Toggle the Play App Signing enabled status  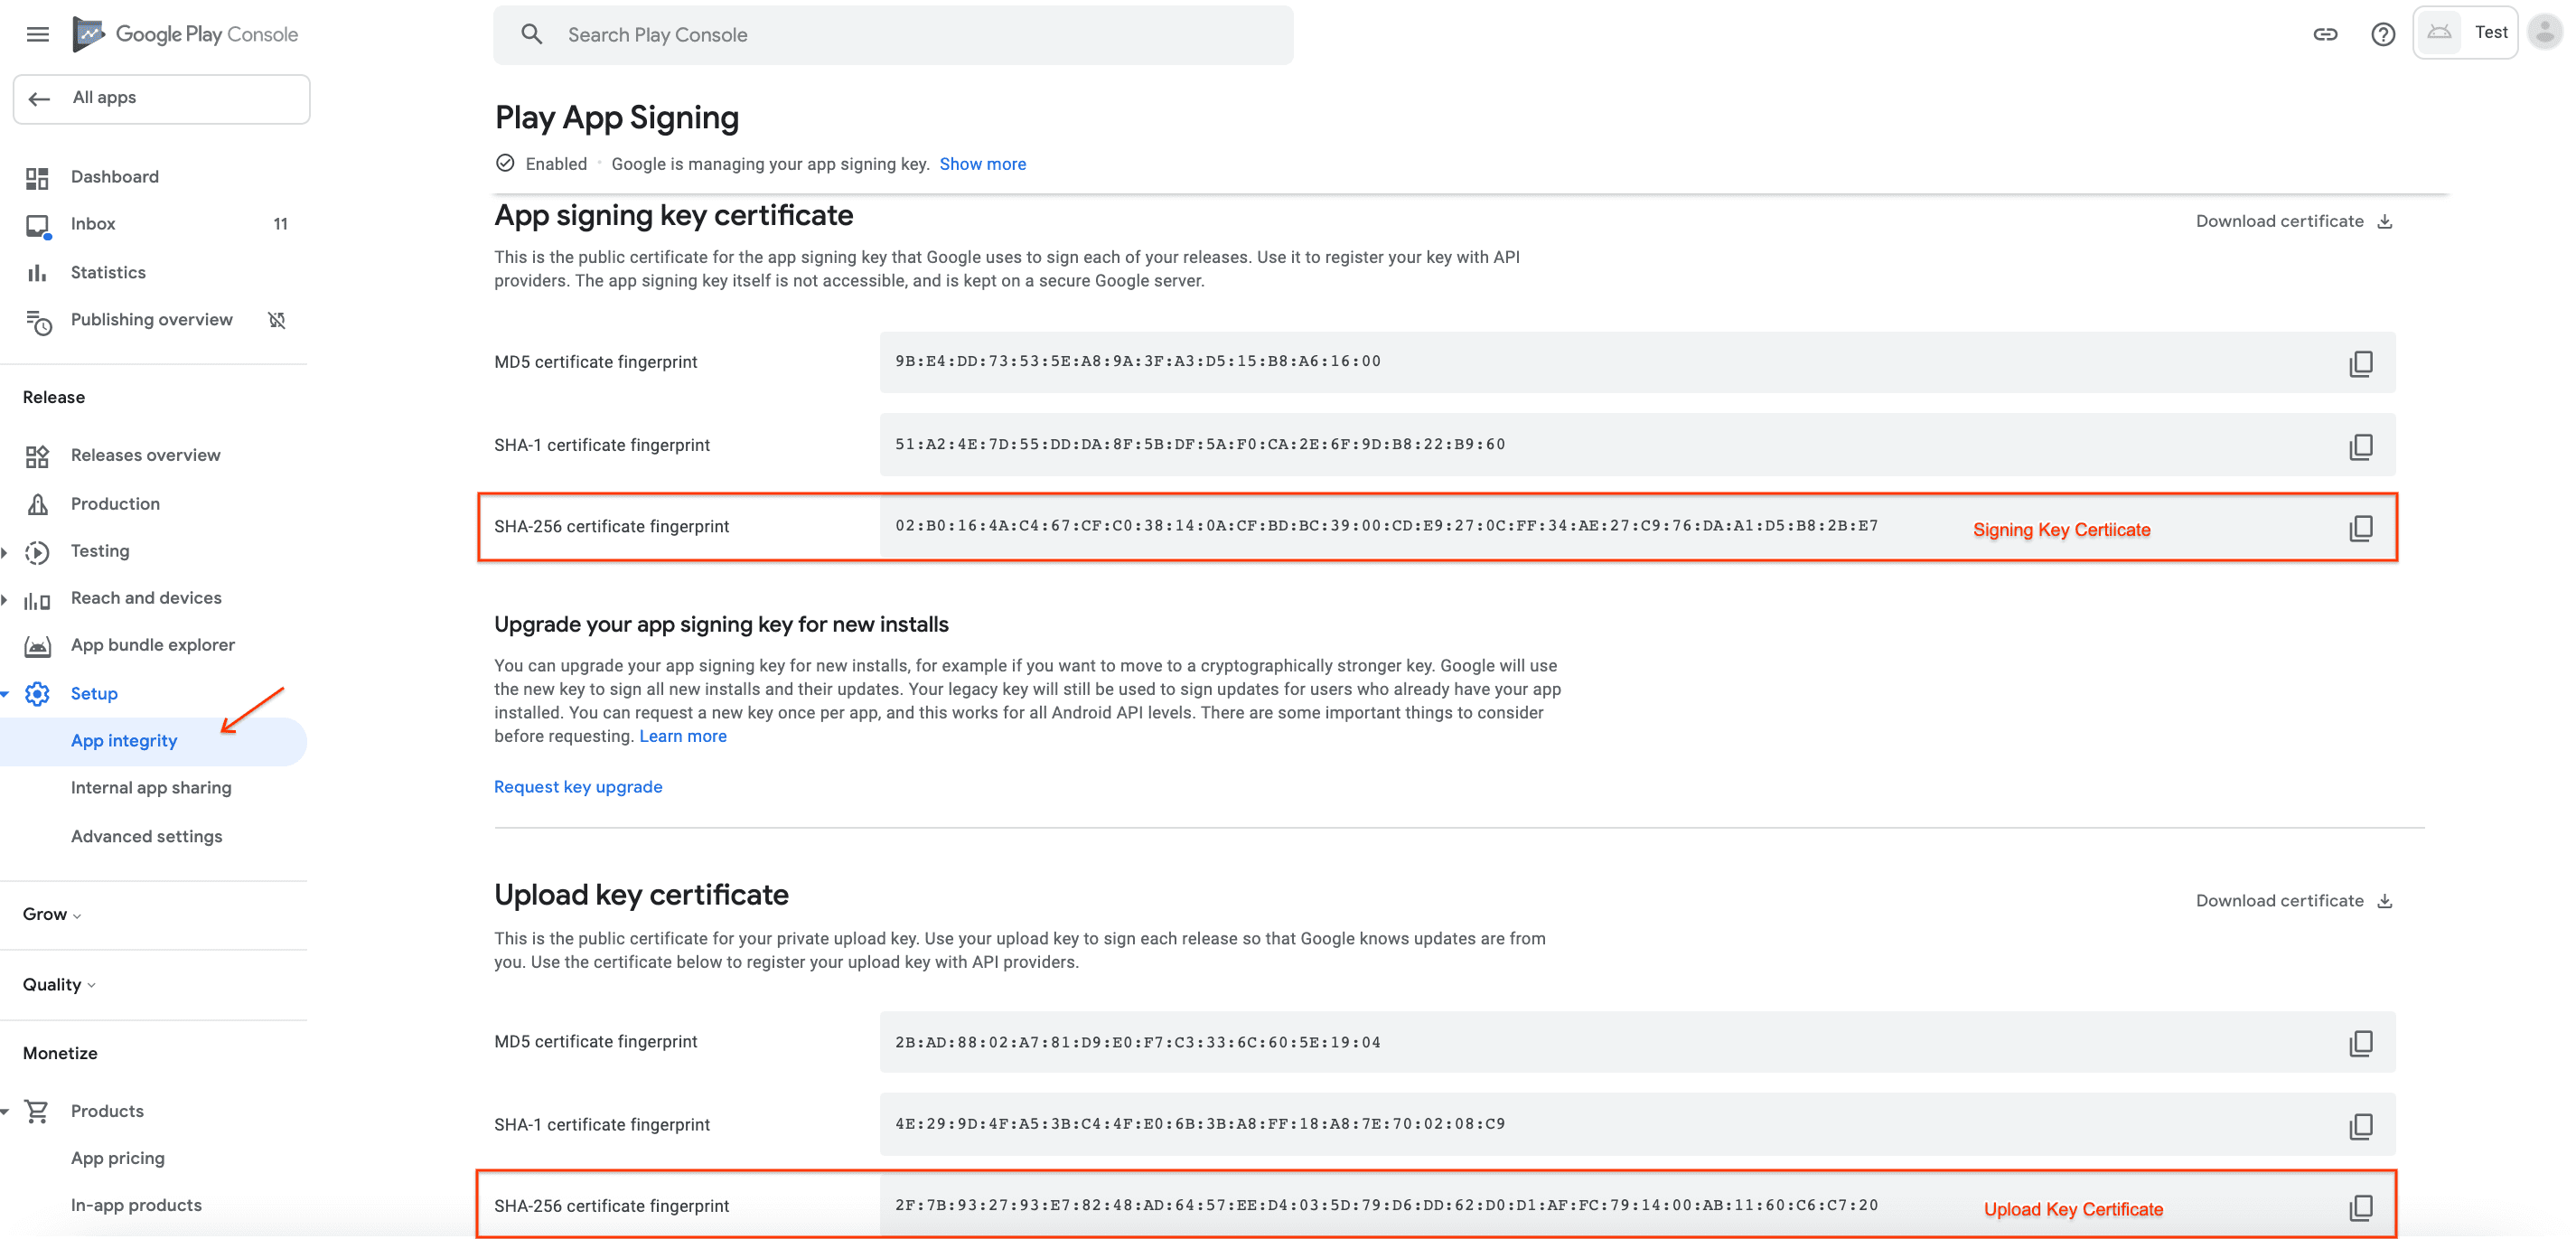click(x=508, y=163)
